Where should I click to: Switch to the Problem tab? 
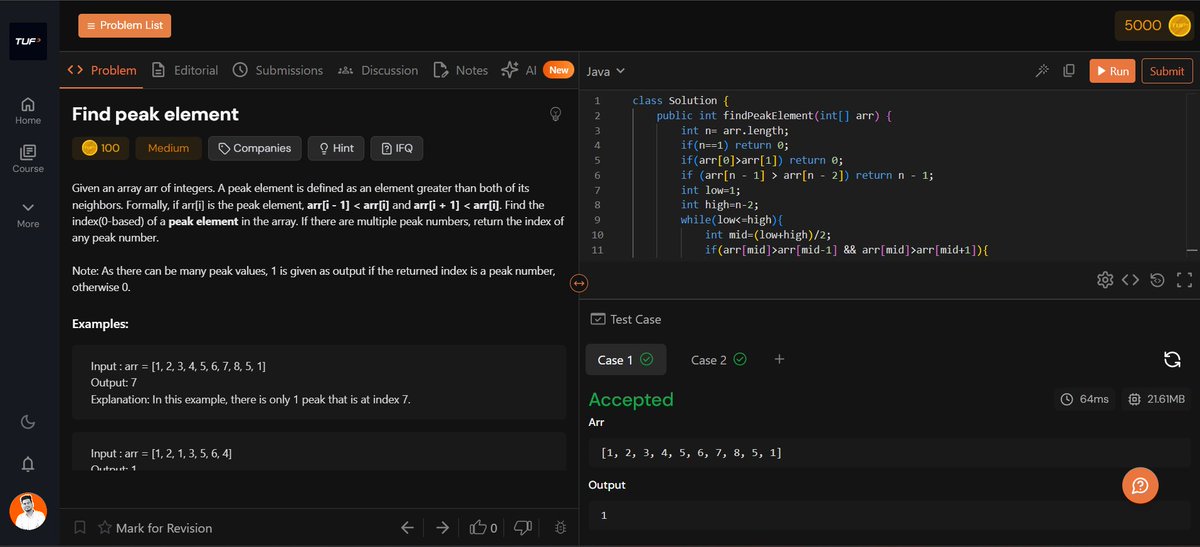click(x=102, y=70)
